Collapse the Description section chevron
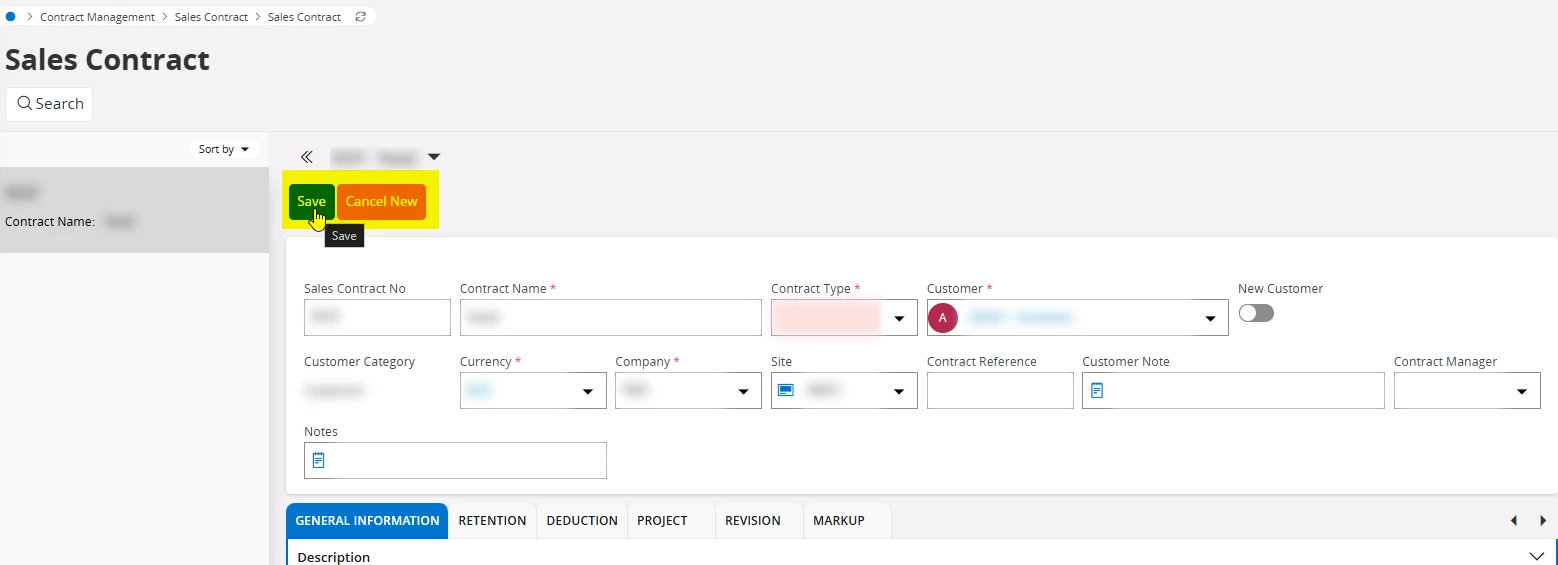Viewport: 1558px width, 565px height. 1536,556
